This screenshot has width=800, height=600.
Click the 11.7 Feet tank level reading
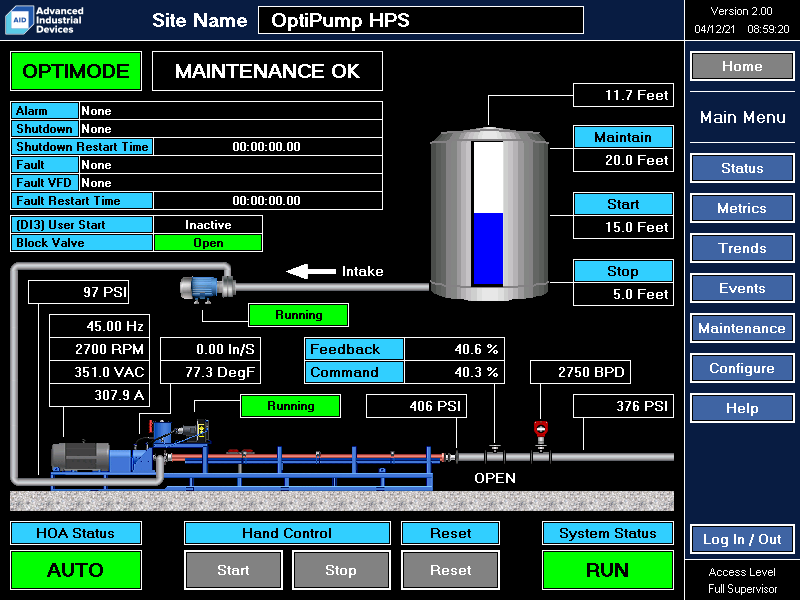click(x=623, y=95)
